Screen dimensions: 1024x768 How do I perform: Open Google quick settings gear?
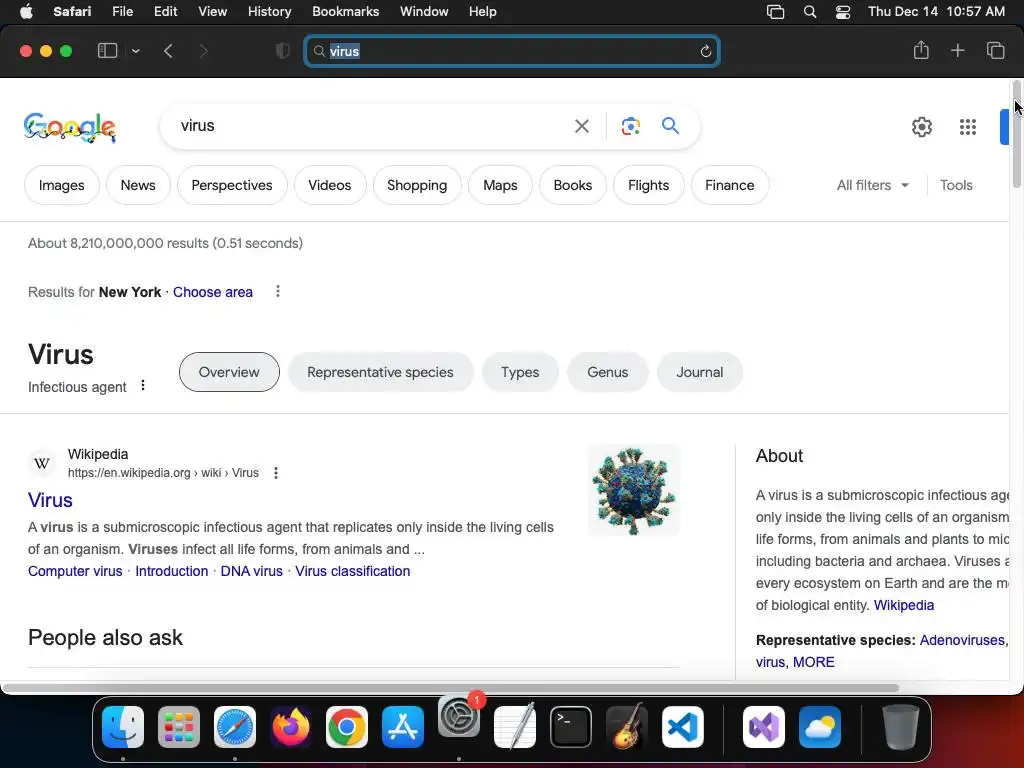point(921,127)
